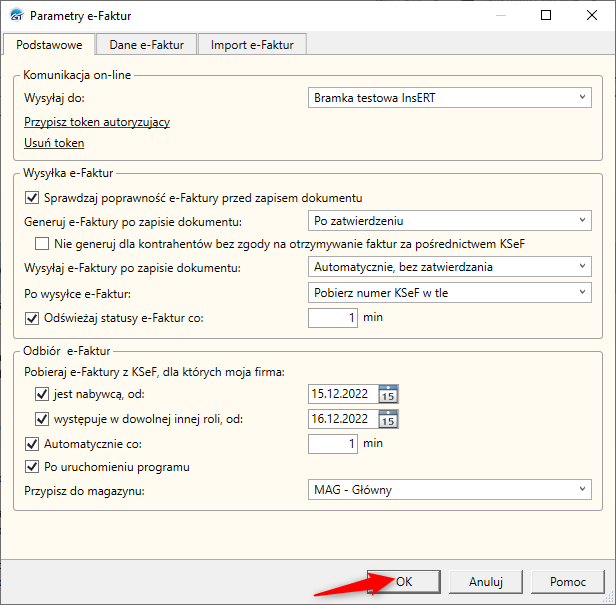
Task: Enable 'Nie generuj dla kontrahentów bez zgody' checkbox
Action: coord(42,243)
